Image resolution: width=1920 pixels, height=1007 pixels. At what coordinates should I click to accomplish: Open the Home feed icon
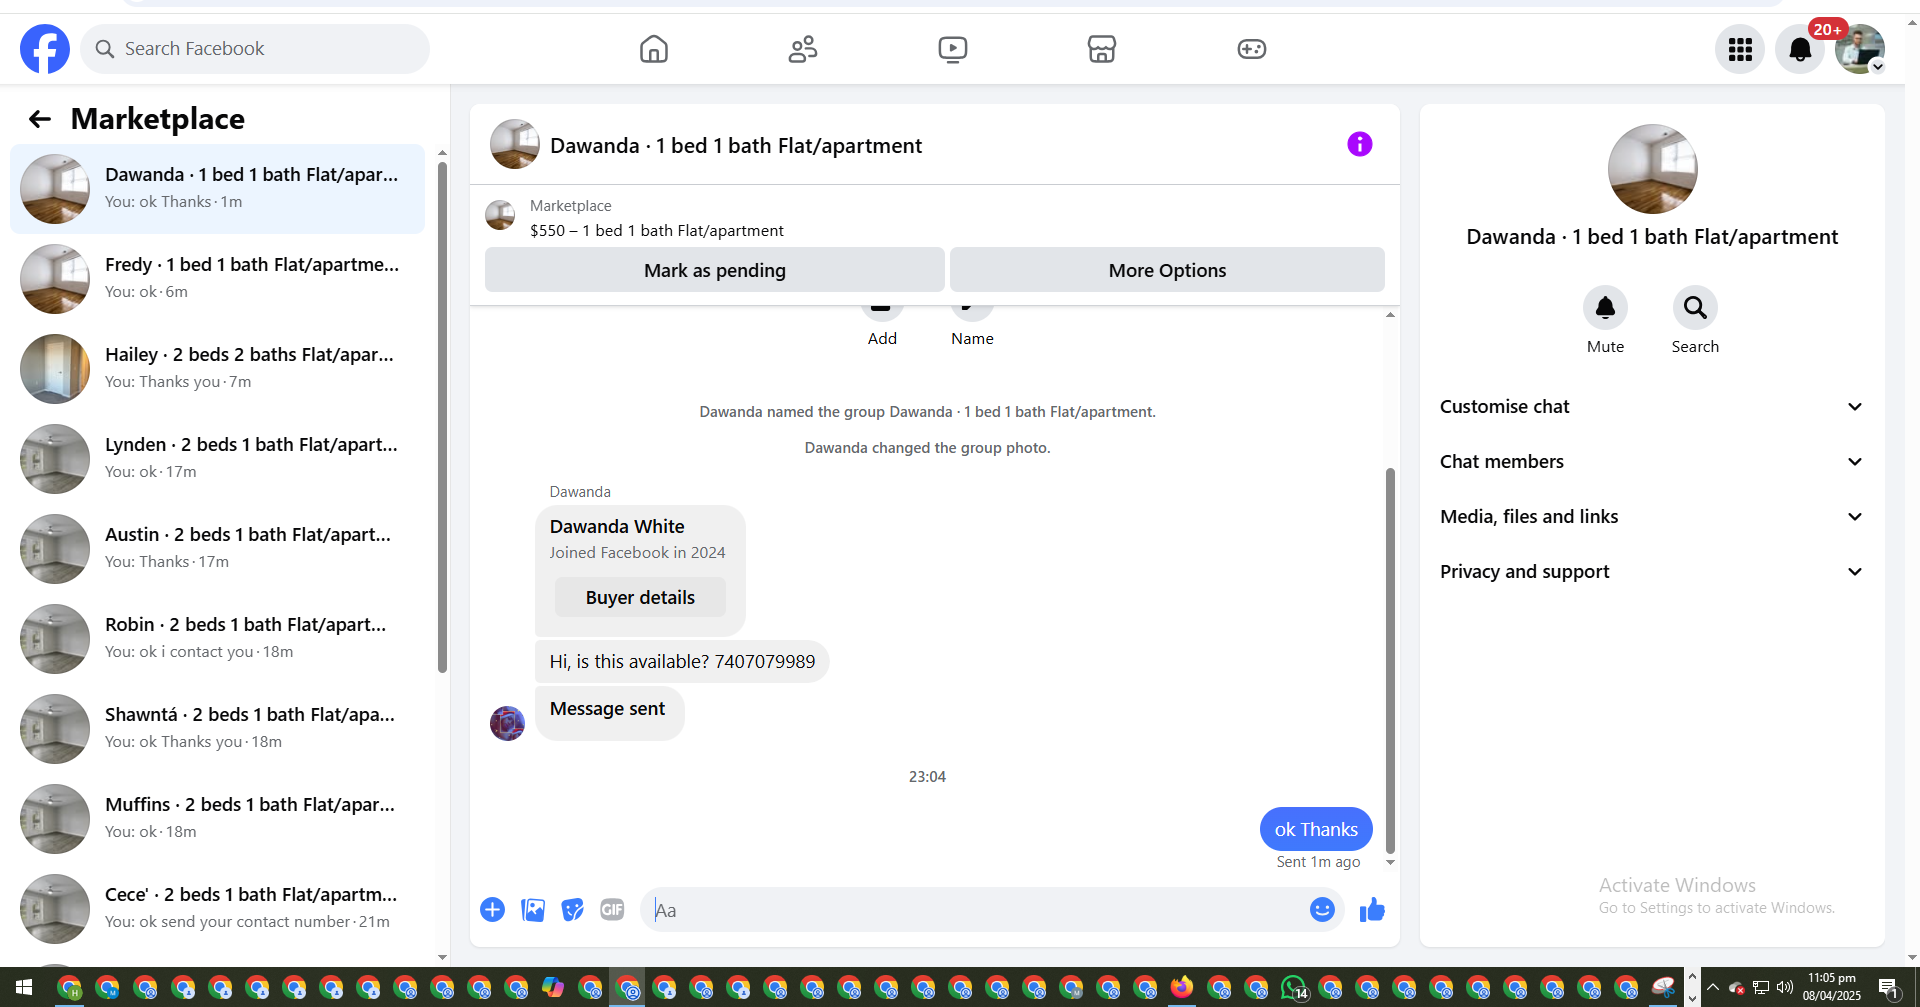pyautogui.click(x=654, y=49)
